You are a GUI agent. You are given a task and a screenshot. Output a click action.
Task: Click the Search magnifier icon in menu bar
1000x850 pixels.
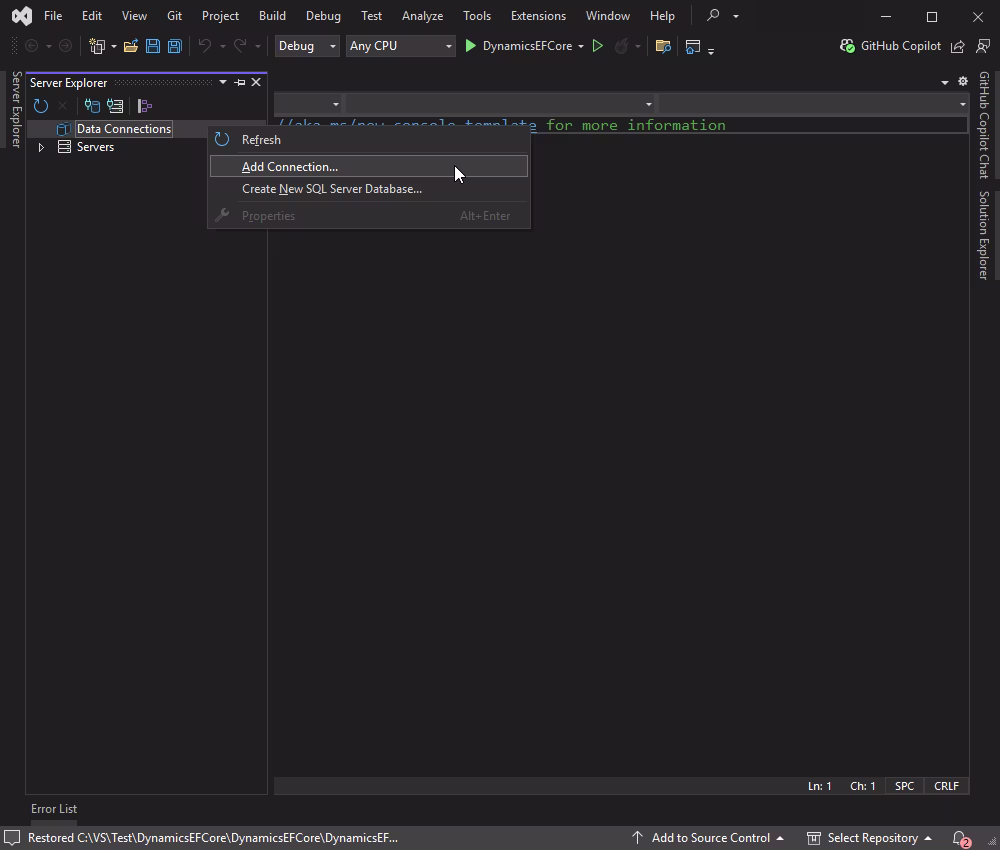(x=713, y=15)
